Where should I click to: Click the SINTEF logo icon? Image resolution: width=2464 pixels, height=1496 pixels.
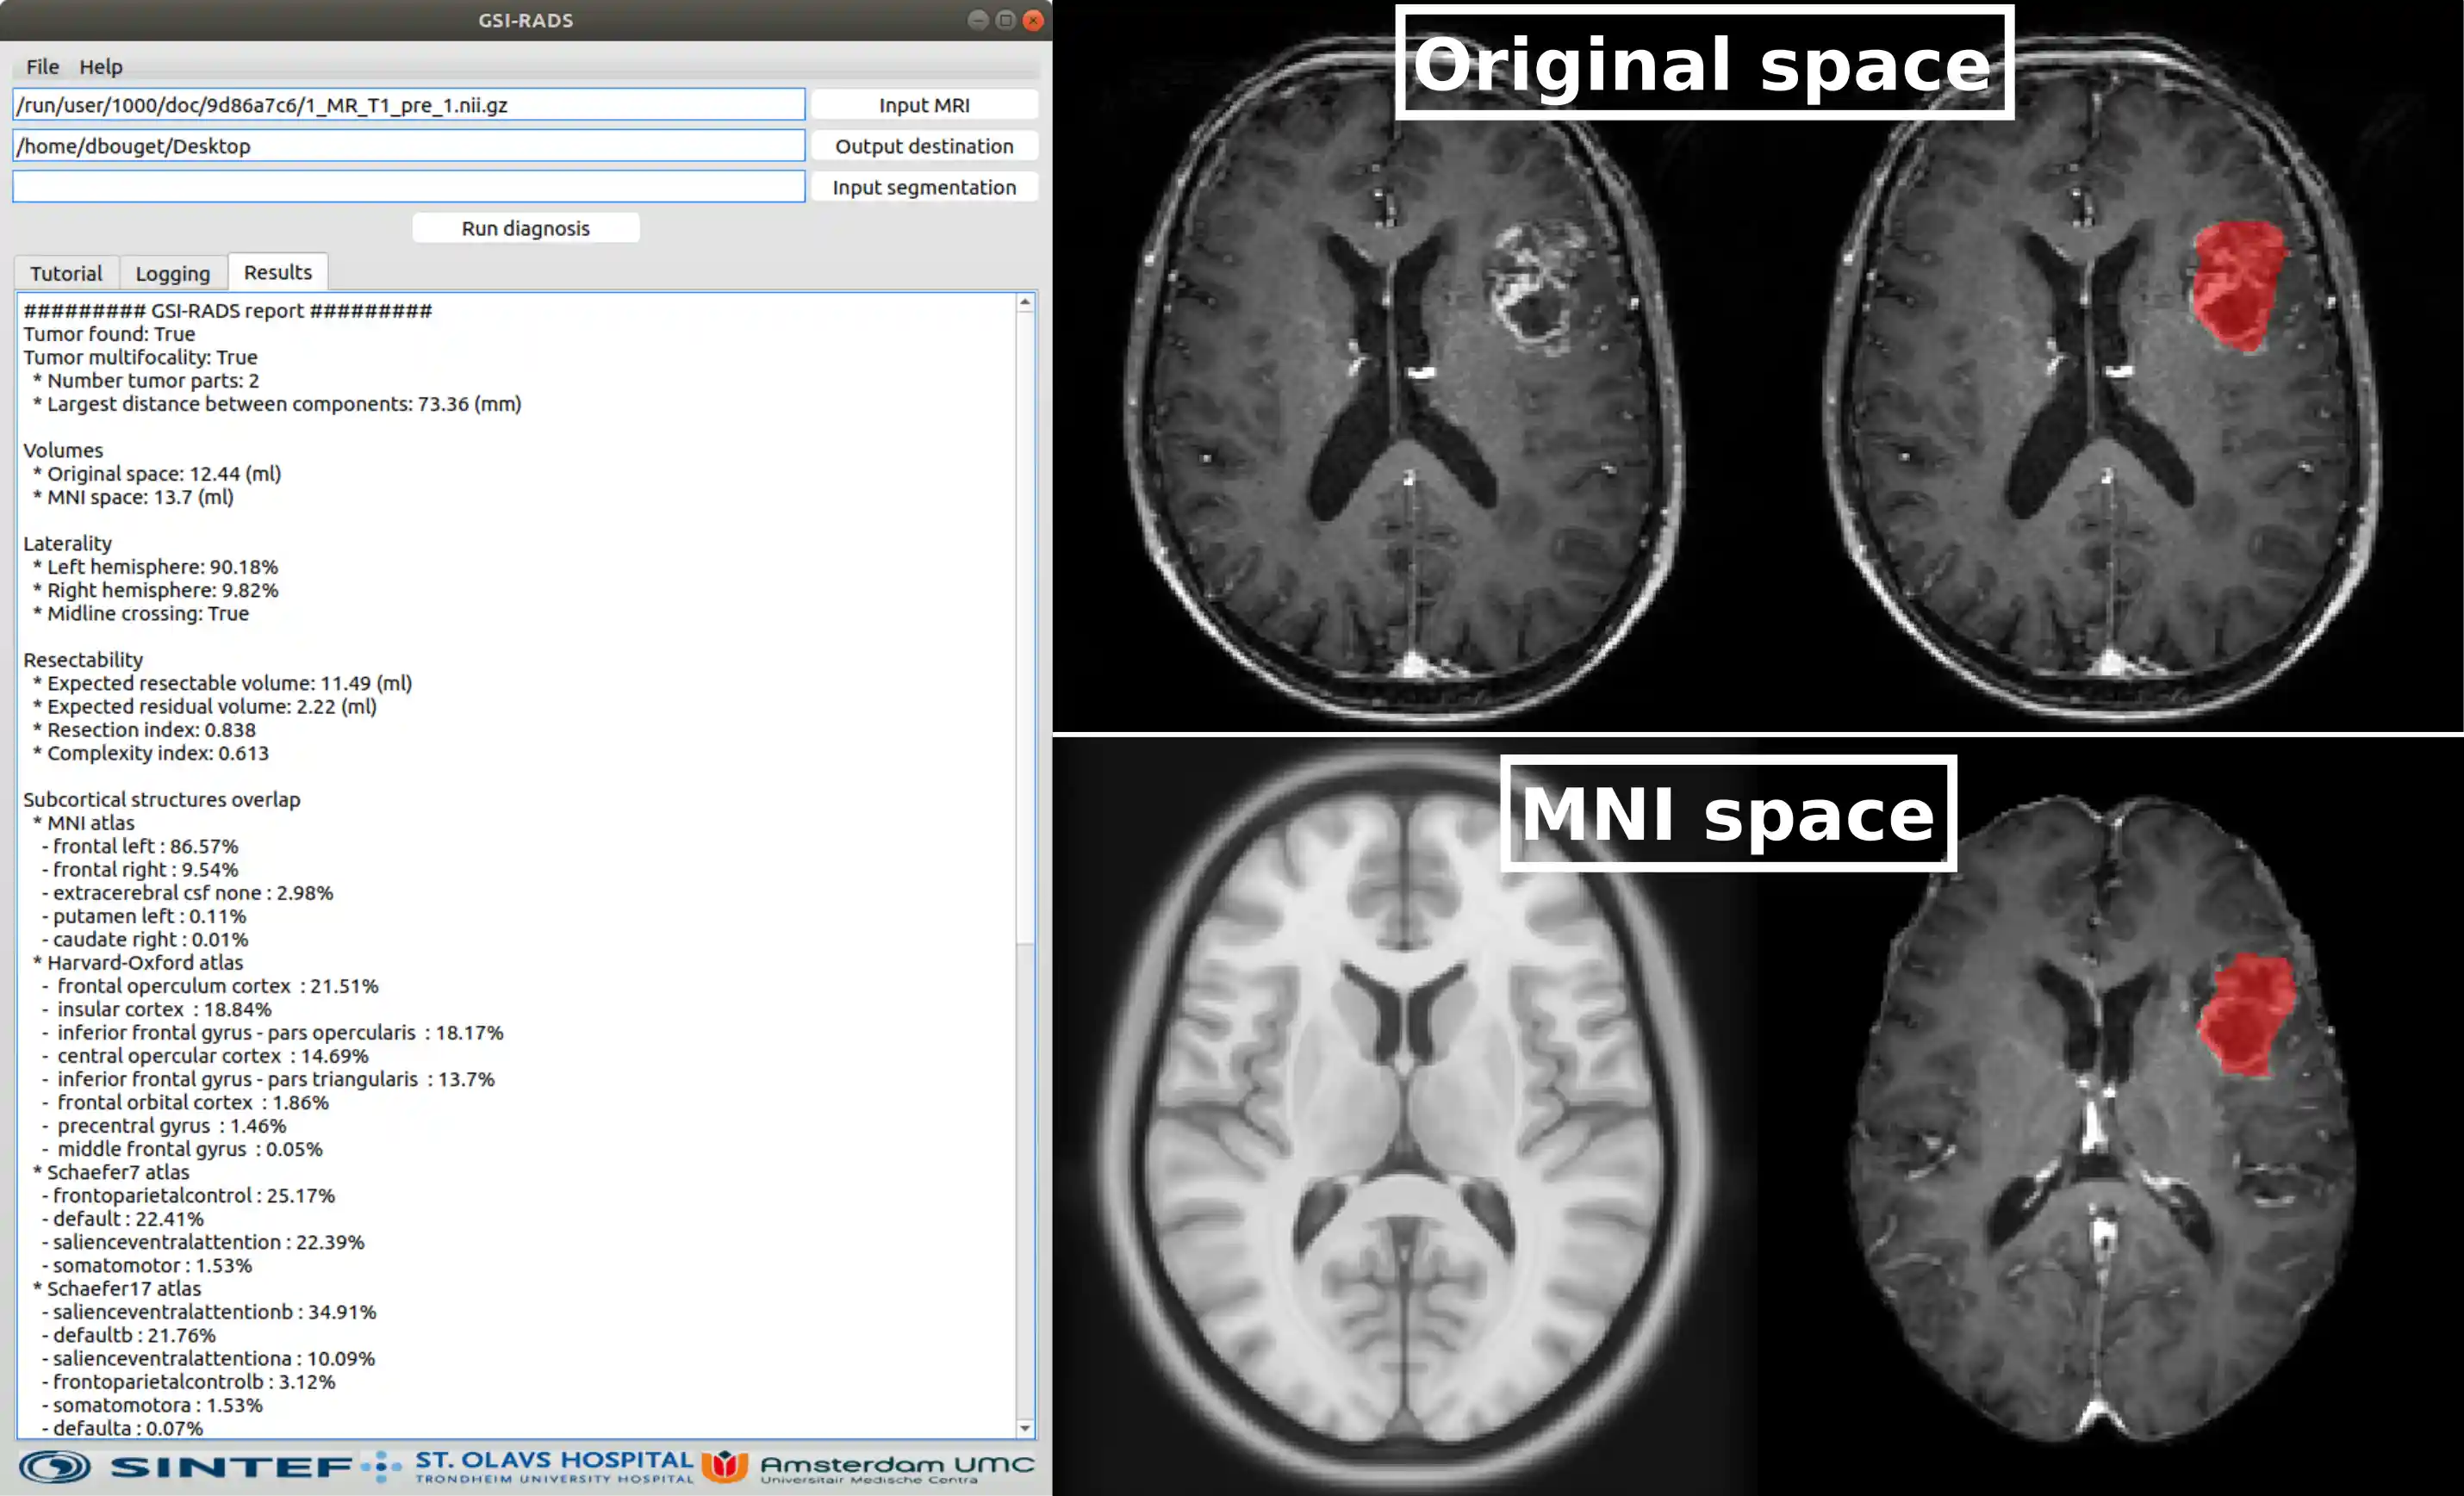tap(55, 1467)
